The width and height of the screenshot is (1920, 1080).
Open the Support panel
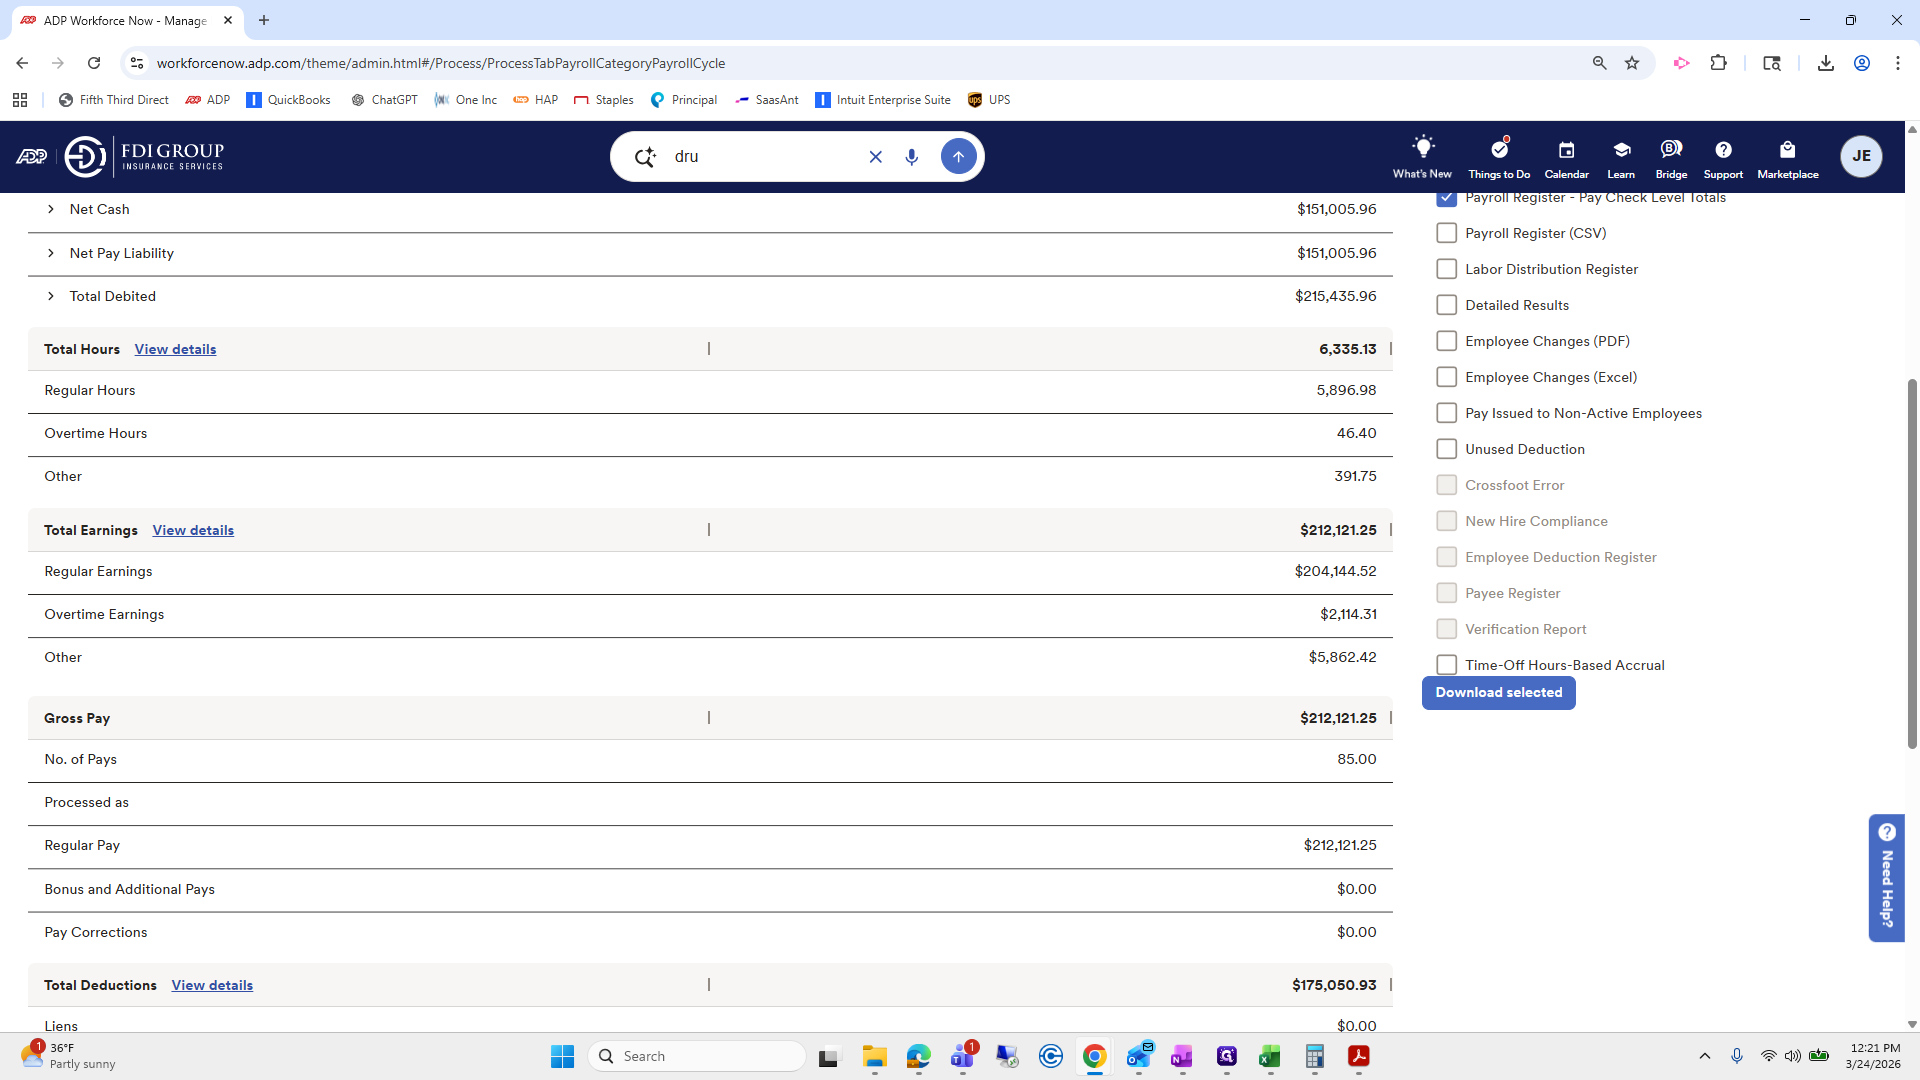click(x=1723, y=156)
